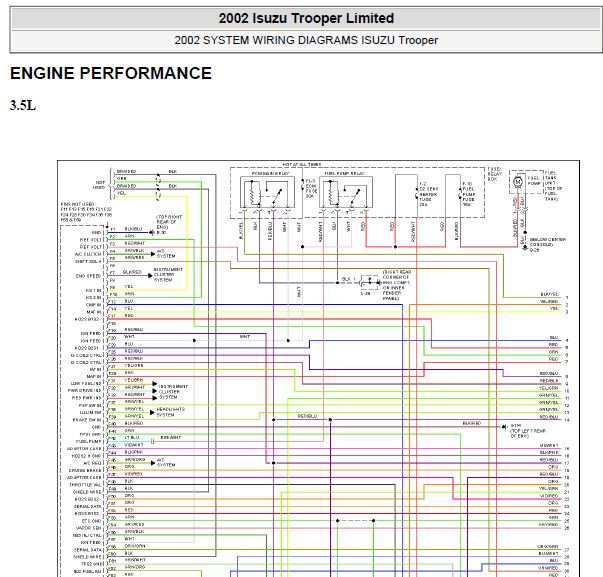Image resolution: width=603 pixels, height=577 pixels.
Task: Click the "2002 SYSTEM WIRING DIAGRAMS ISUZU Trooper" subtitle
Action: [x=306, y=40]
